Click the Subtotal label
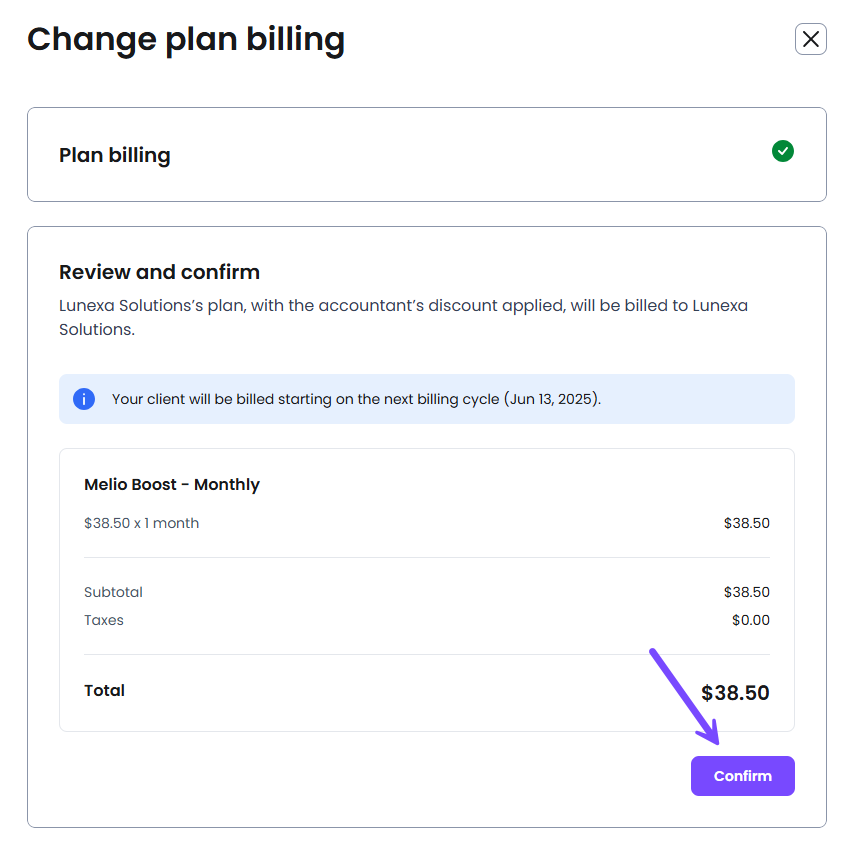The image size is (856, 844). [x=113, y=592]
